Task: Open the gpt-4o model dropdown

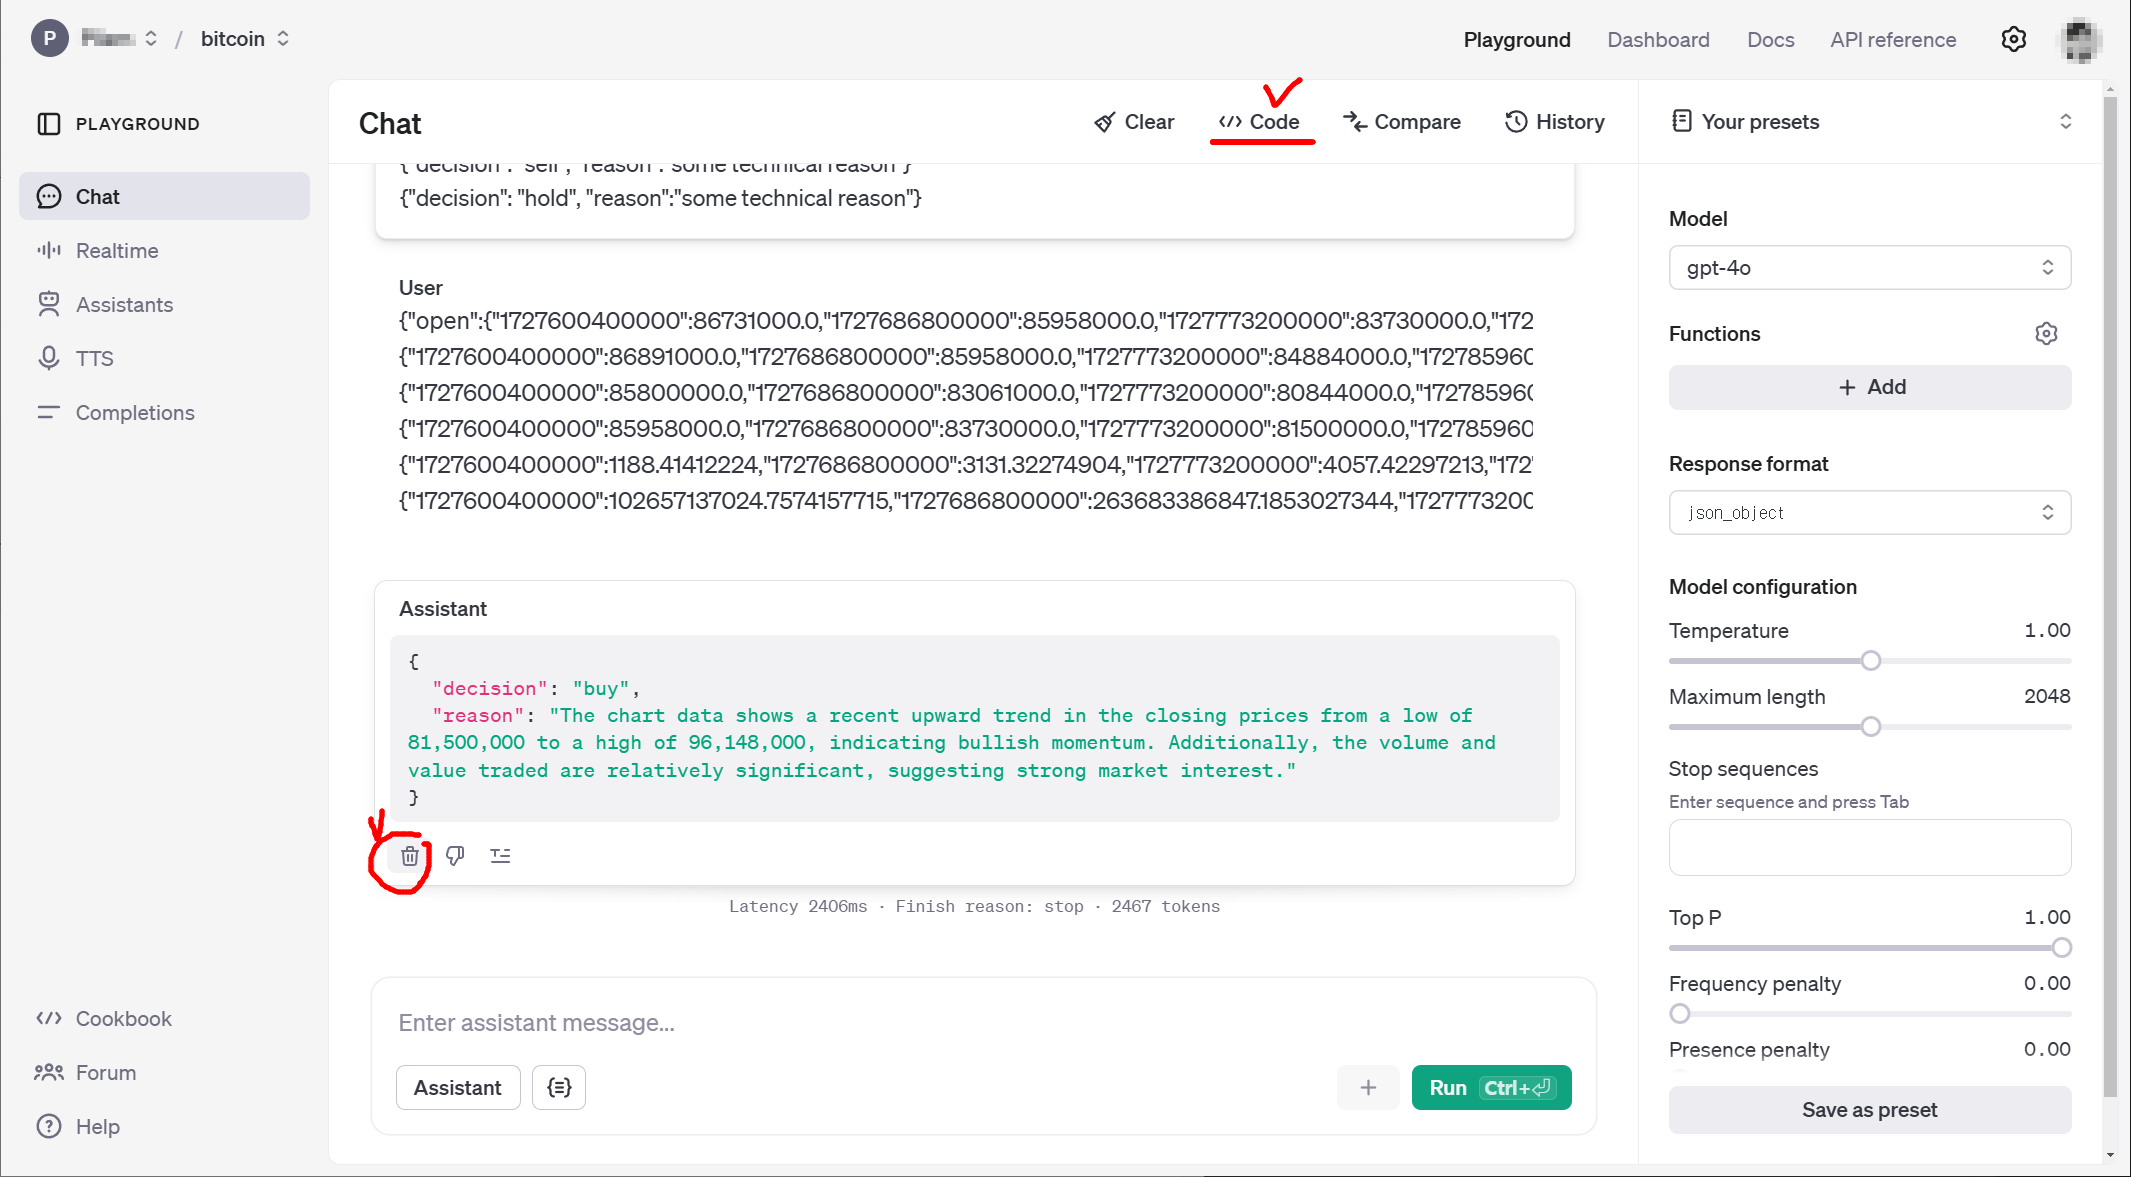Action: click(1868, 268)
